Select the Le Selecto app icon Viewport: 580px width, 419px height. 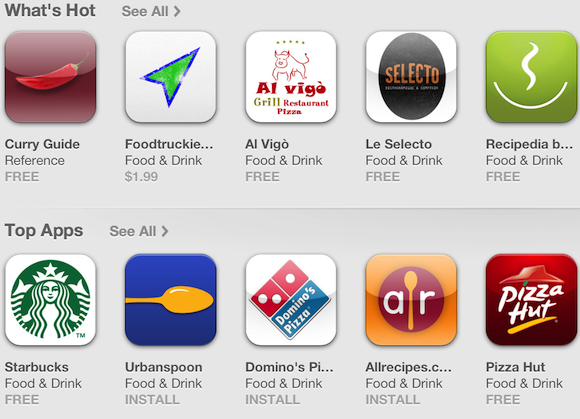411,77
